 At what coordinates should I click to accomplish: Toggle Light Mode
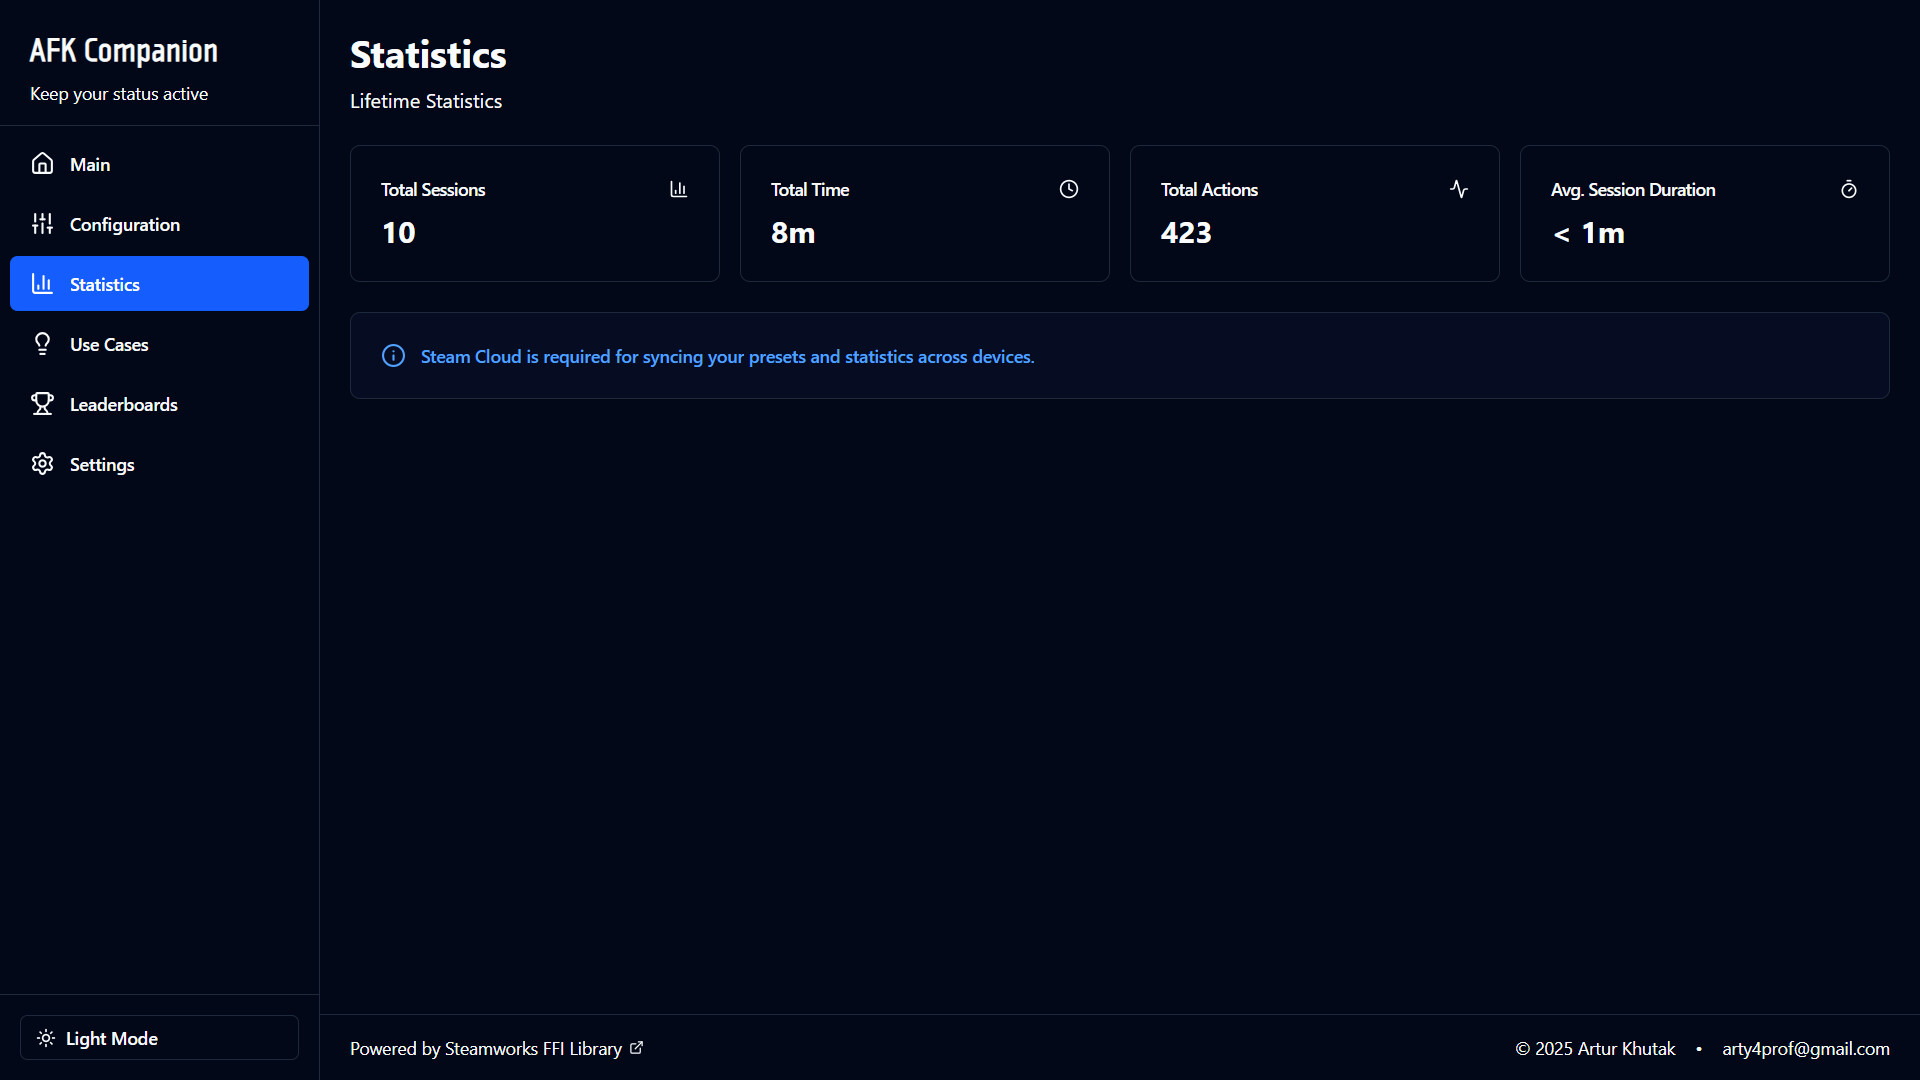coord(158,1038)
